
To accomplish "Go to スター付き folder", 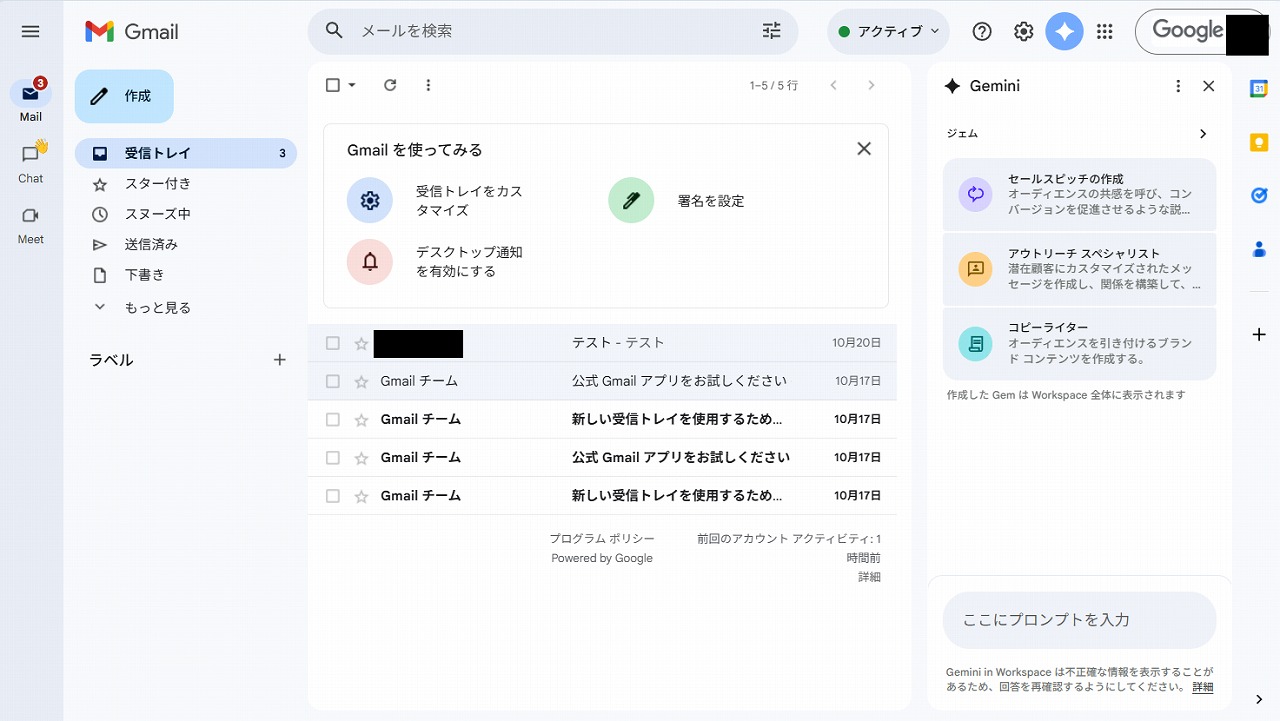I will tap(157, 184).
